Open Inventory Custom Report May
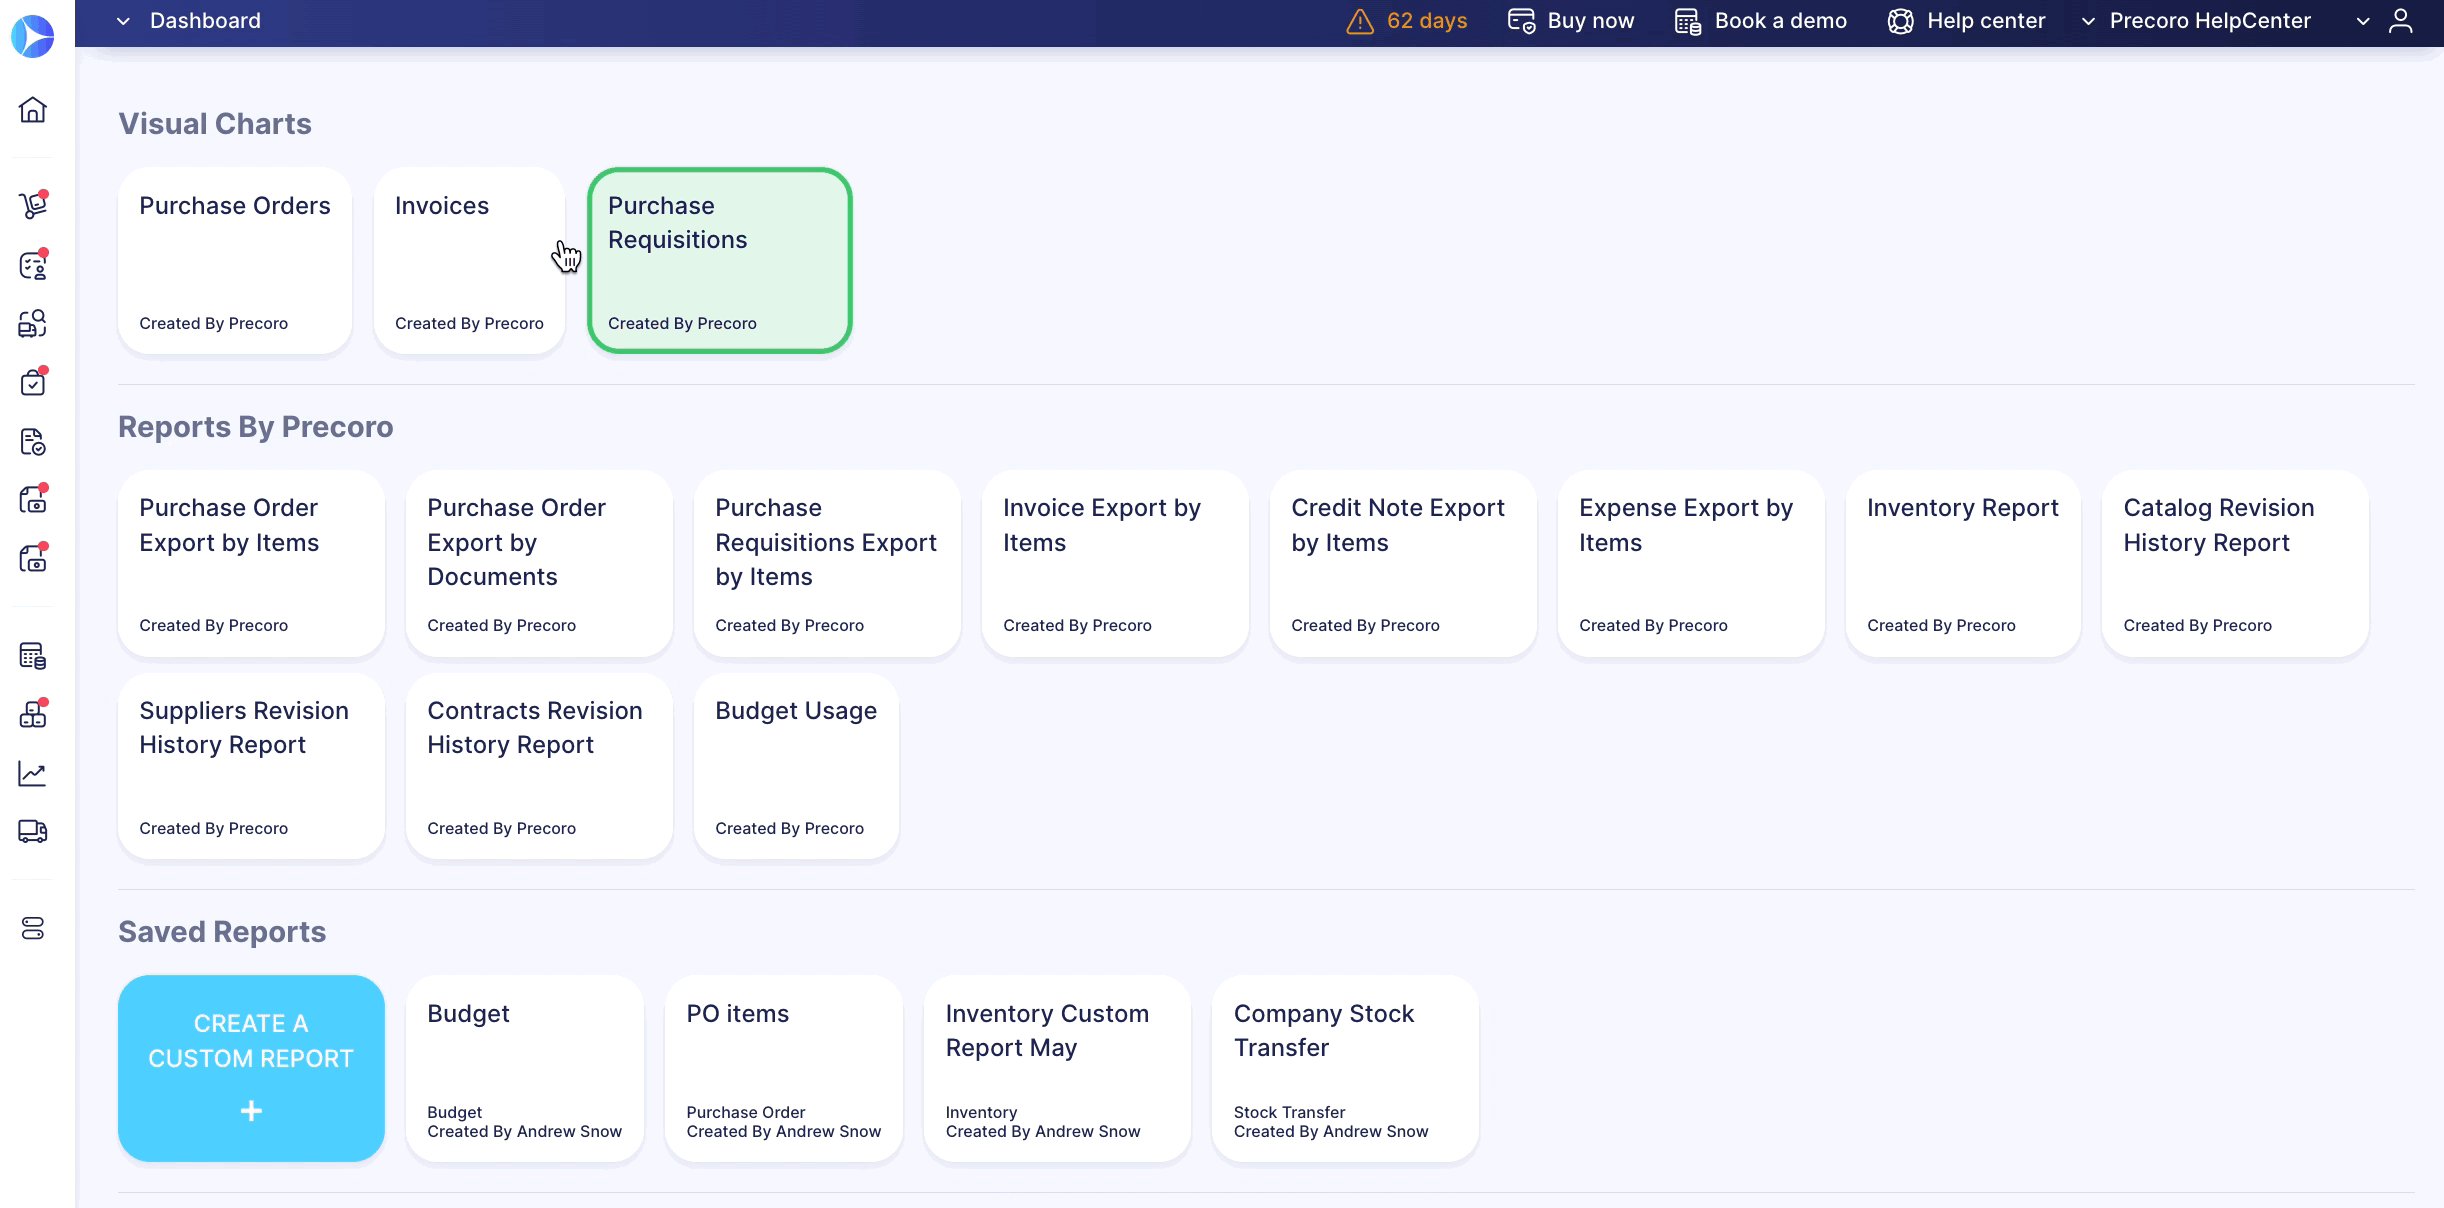 click(x=1057, y=1069)
